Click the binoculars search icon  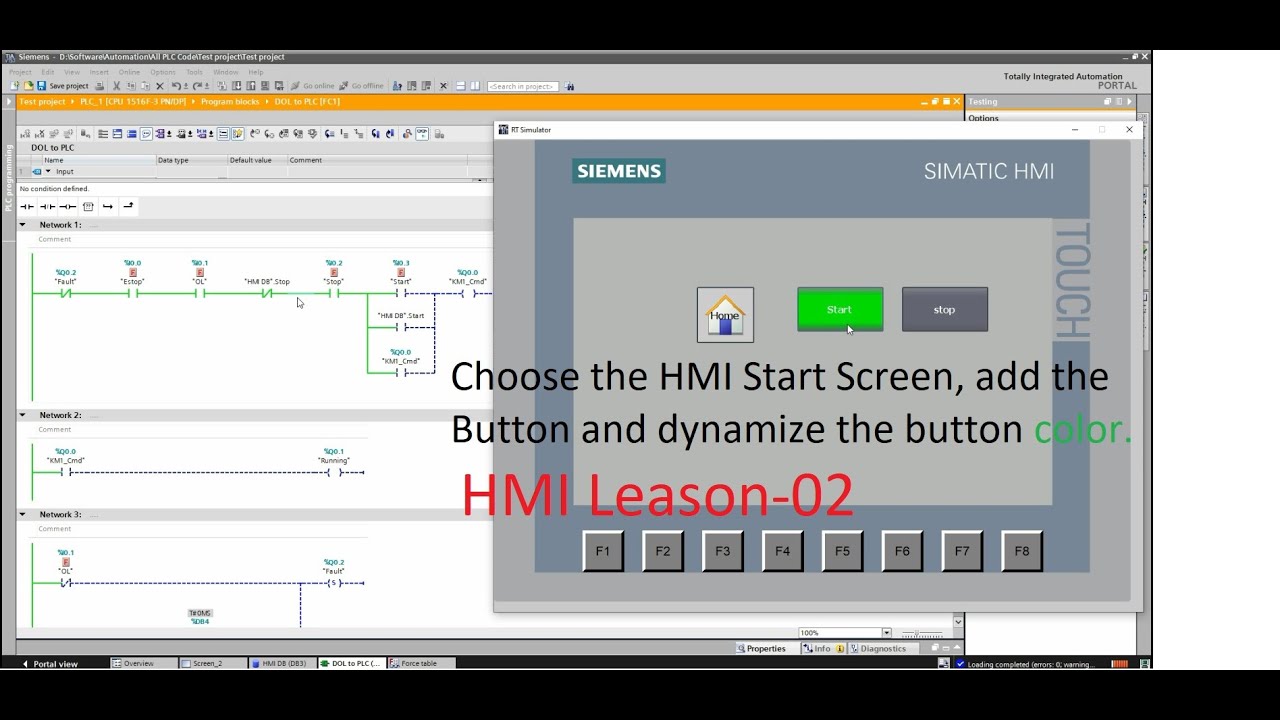pyautogui.click(x=570, y=86)
